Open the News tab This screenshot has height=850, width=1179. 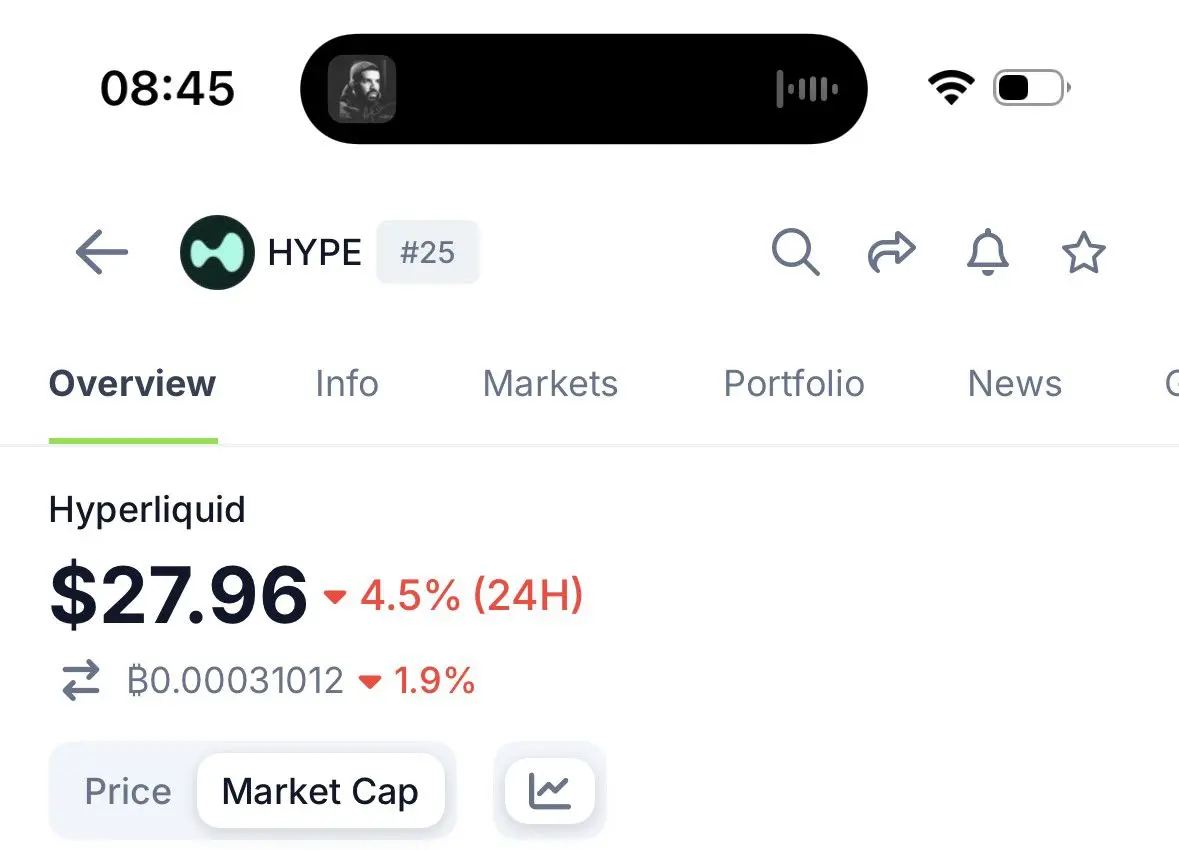(1014, 384)
